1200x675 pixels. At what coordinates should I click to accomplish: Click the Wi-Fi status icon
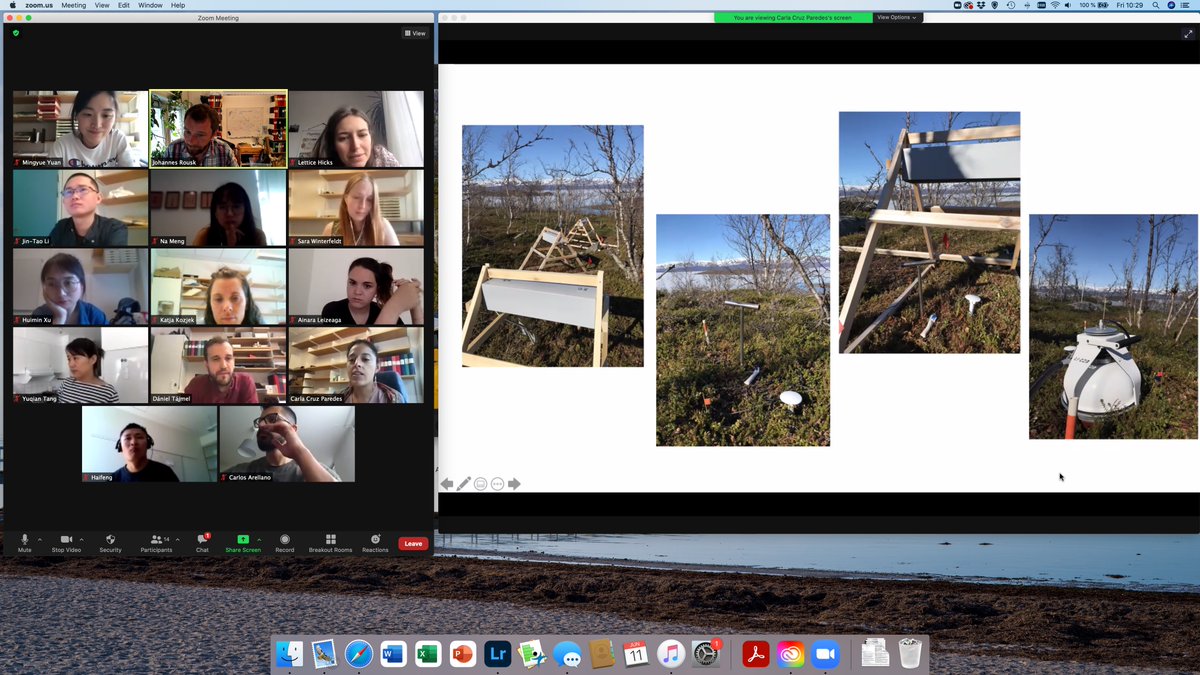click(1054, 5)
